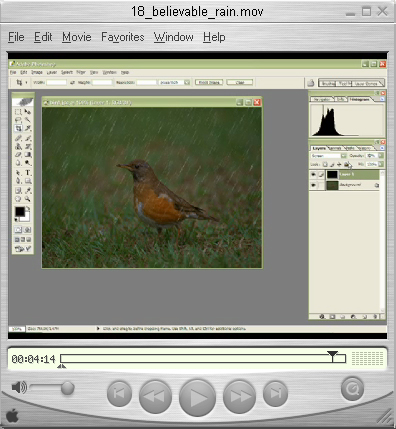Select the Move tool in Photoshop toolbox
This screenshot has width=396, height=429.
pos(28,112)
